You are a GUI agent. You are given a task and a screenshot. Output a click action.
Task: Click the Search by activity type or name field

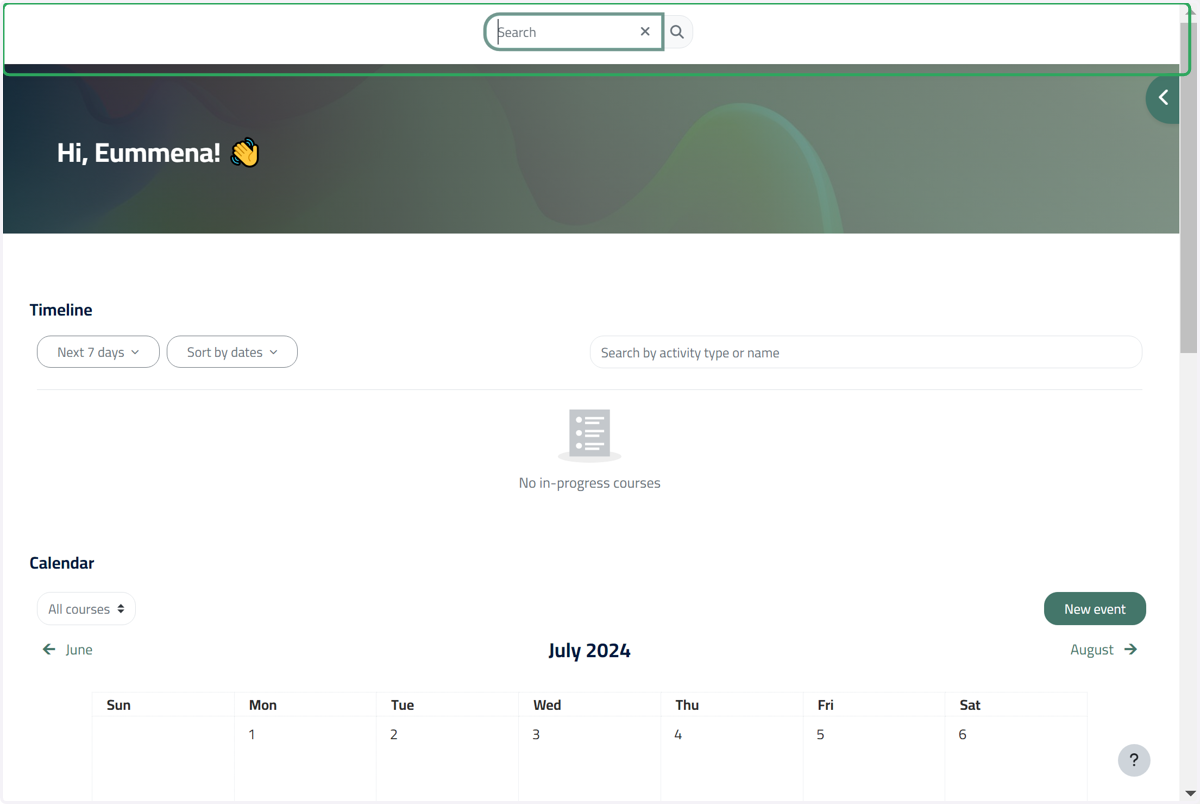click(x=866, y=352)
